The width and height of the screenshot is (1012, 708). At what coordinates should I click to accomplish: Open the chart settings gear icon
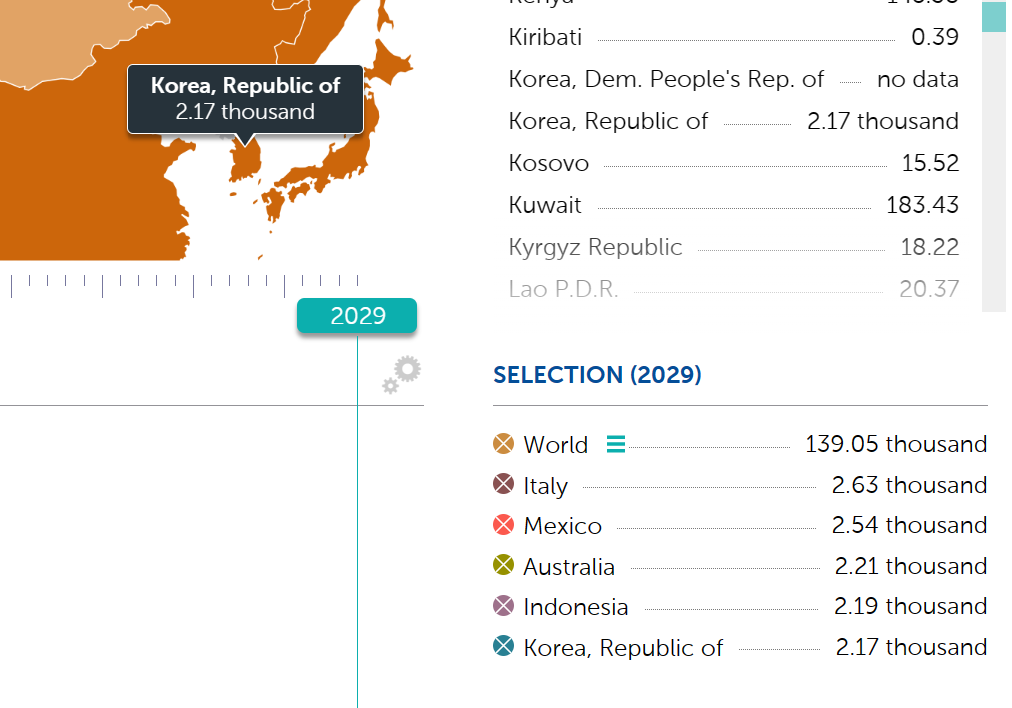click(x=403, y=373)
